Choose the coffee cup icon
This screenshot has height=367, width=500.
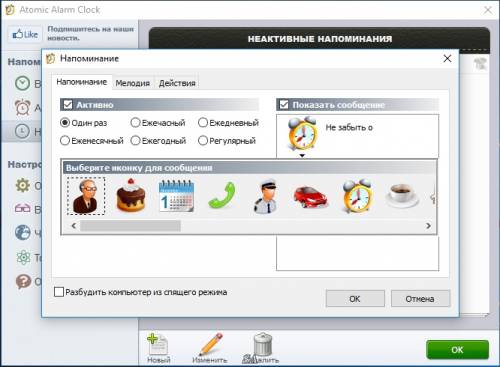pos(402,196)
